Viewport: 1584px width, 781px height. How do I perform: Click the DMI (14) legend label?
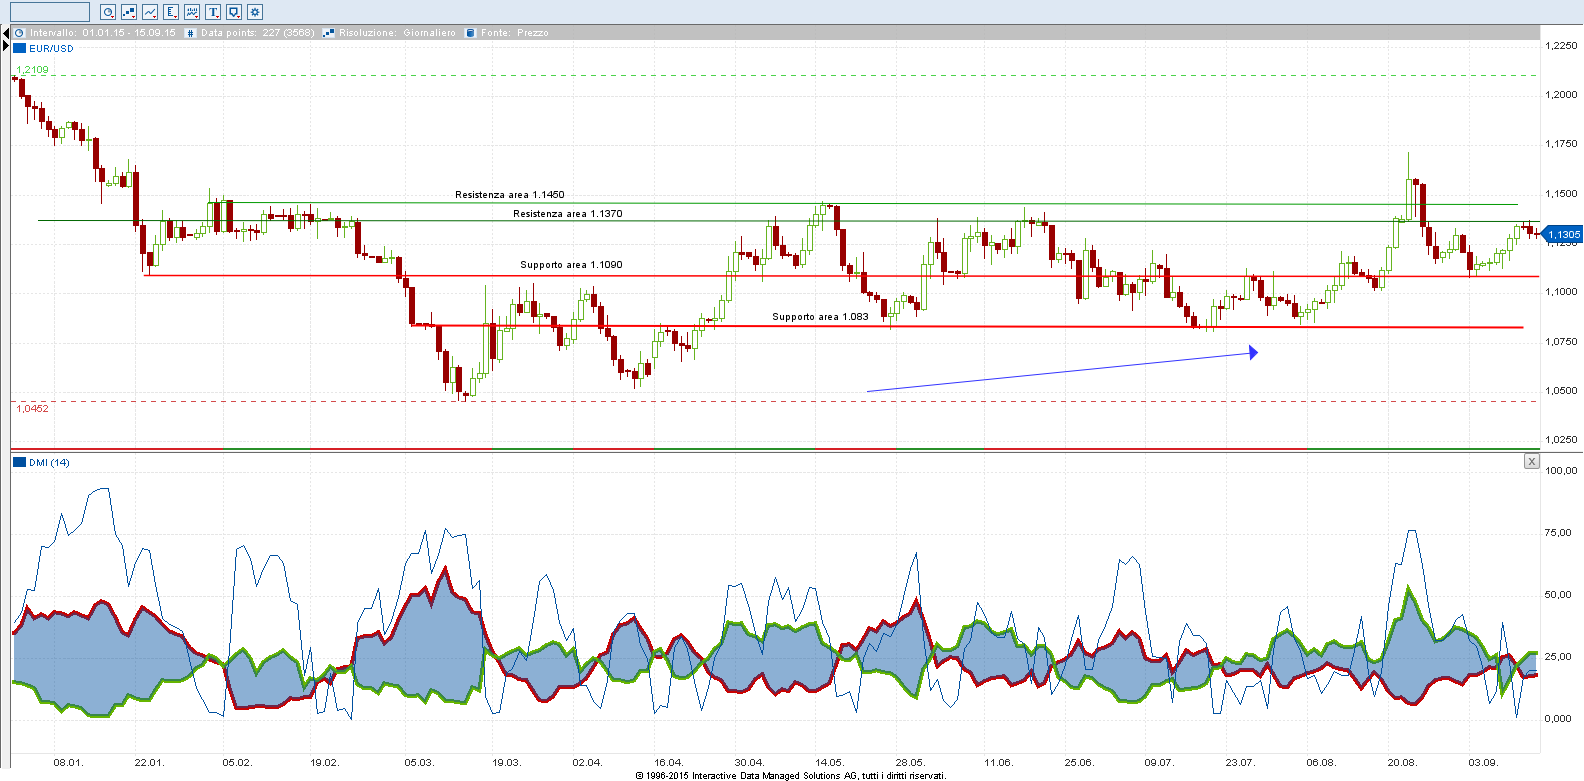tap(49, 462)
